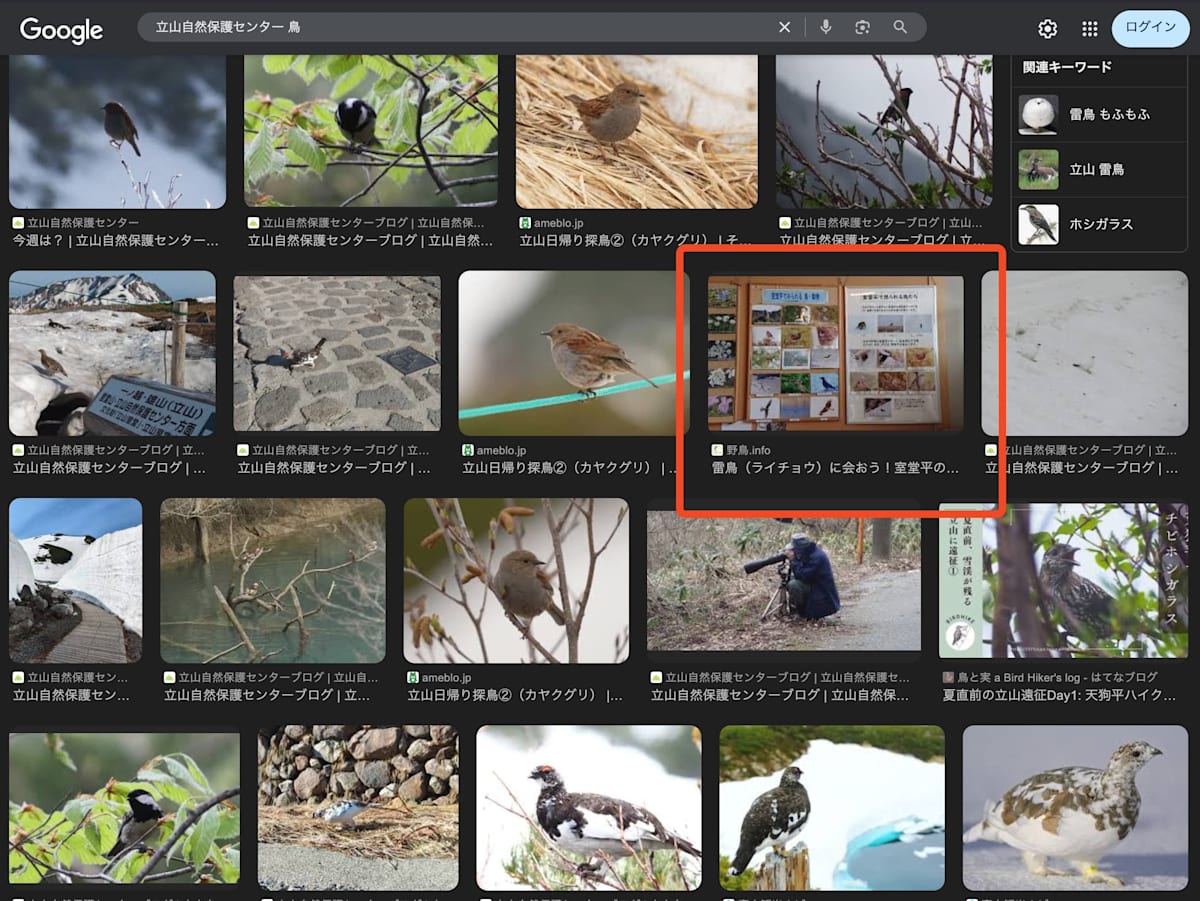Select related keyword ホシガラス
The width and height of the screenshot is (1200, 901).
click(x=1100, y=224)
